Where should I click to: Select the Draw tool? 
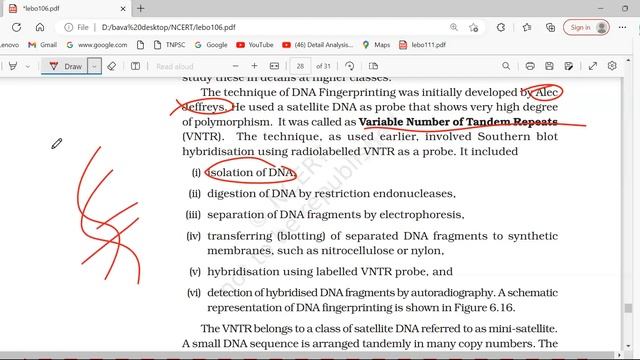point(65,66)
